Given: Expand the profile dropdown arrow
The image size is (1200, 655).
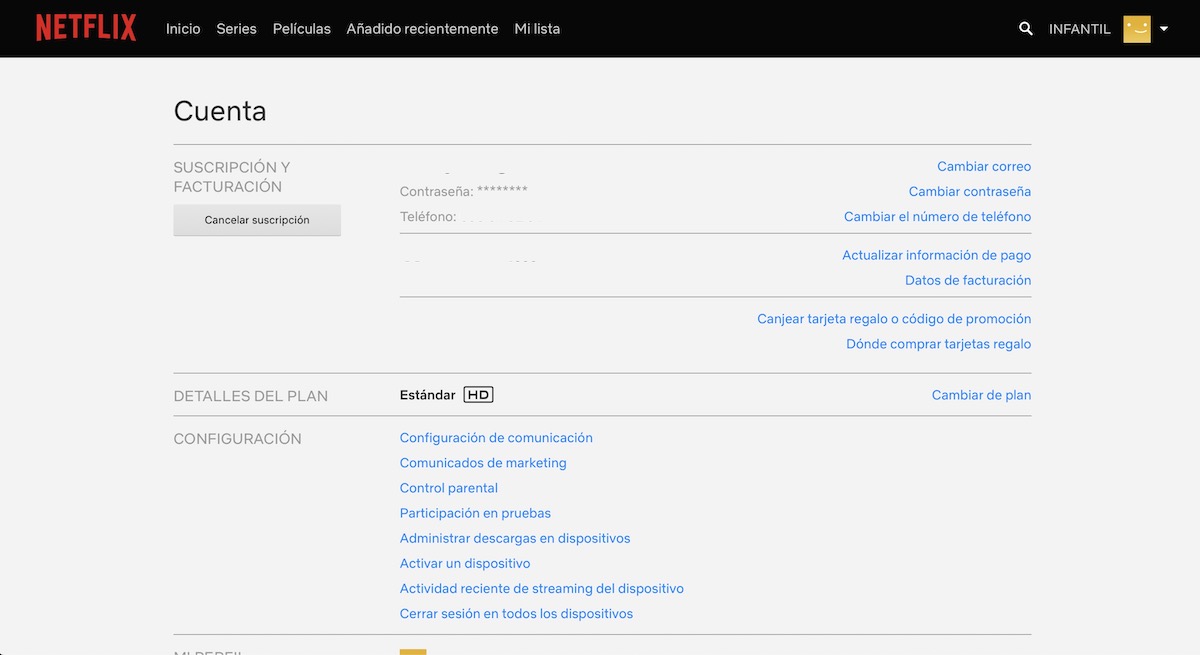Looking at the screenshot, I should click(1164, 29).
